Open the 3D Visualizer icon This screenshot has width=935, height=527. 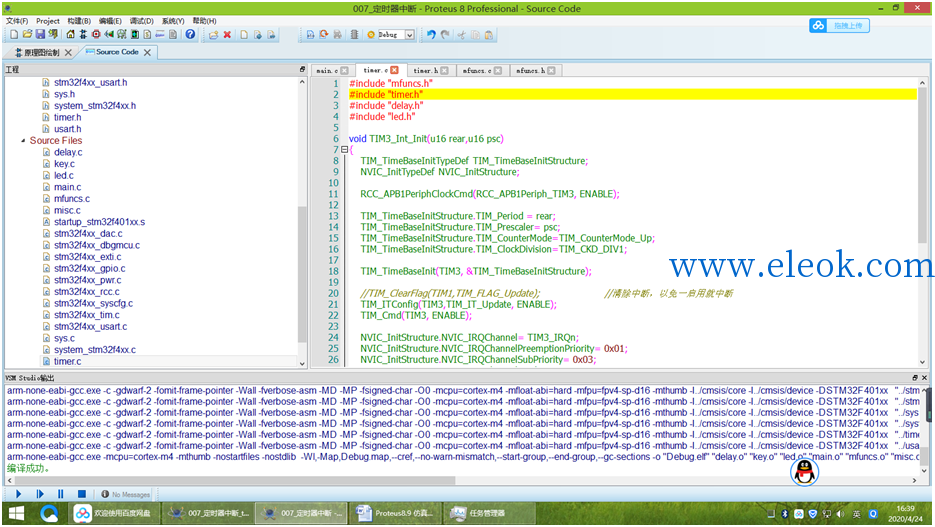point(109,35)
